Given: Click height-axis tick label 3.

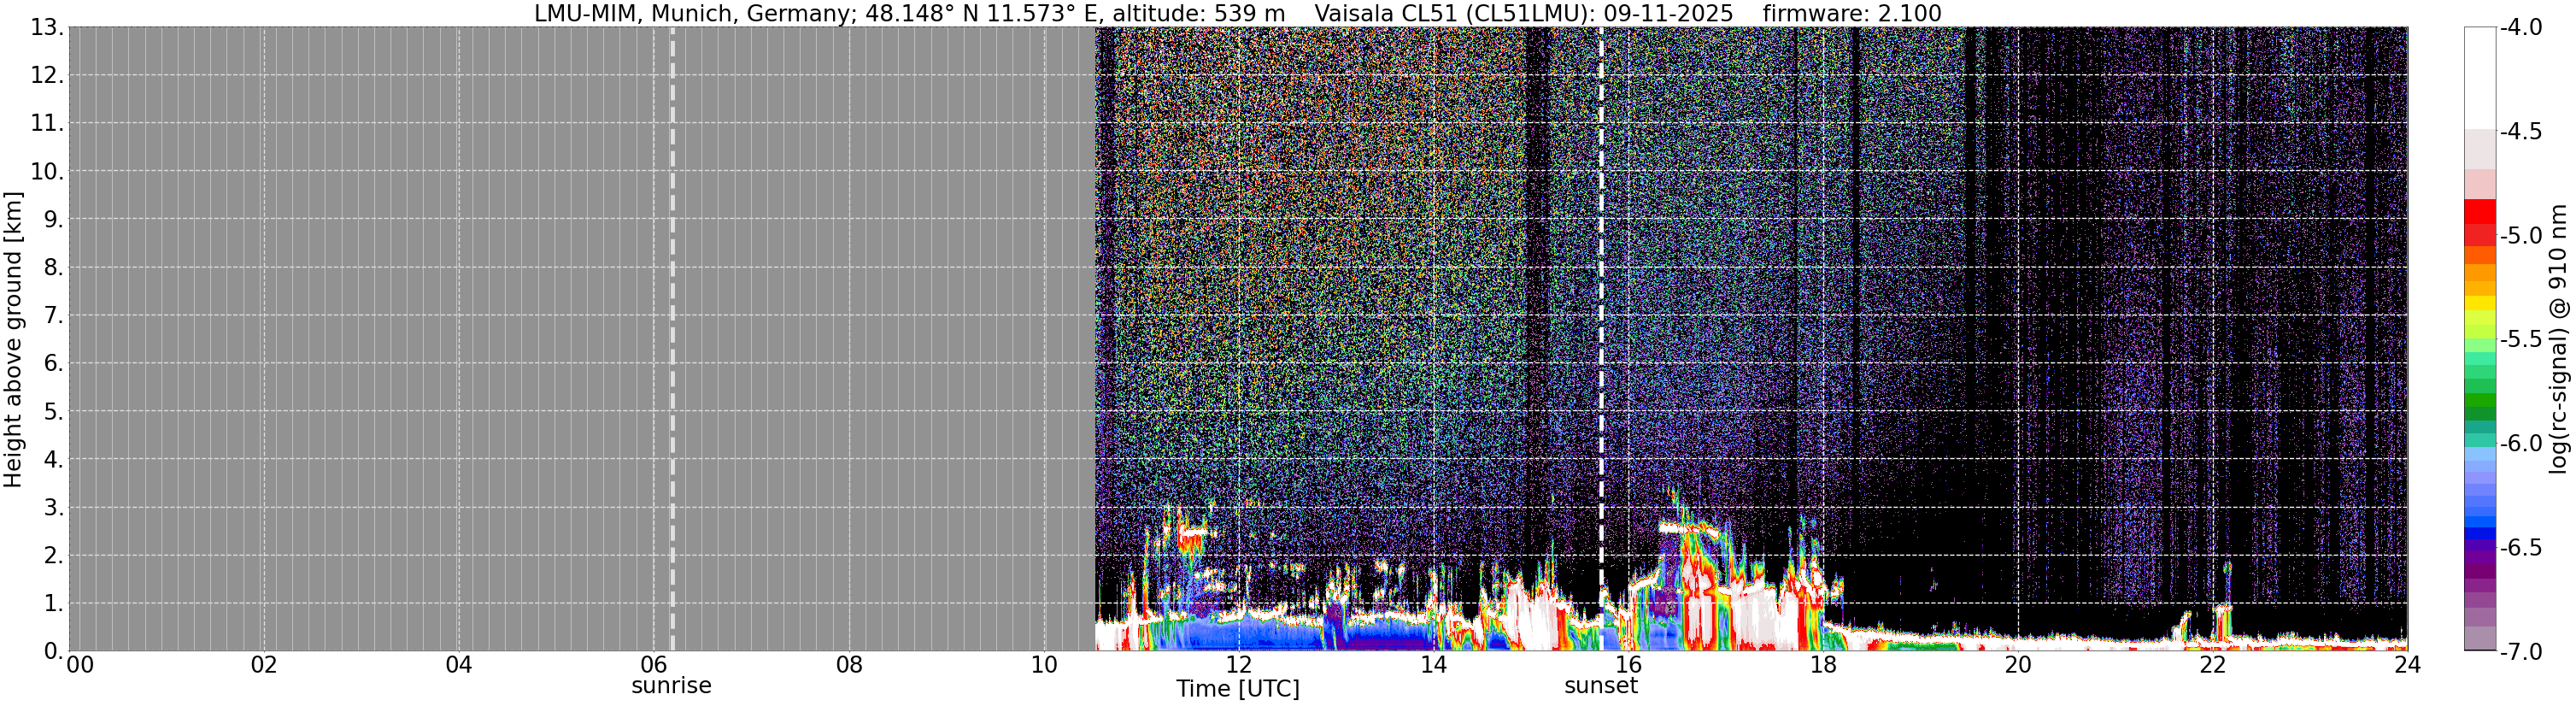Looking at the screenshot, I should click(53, 508).
